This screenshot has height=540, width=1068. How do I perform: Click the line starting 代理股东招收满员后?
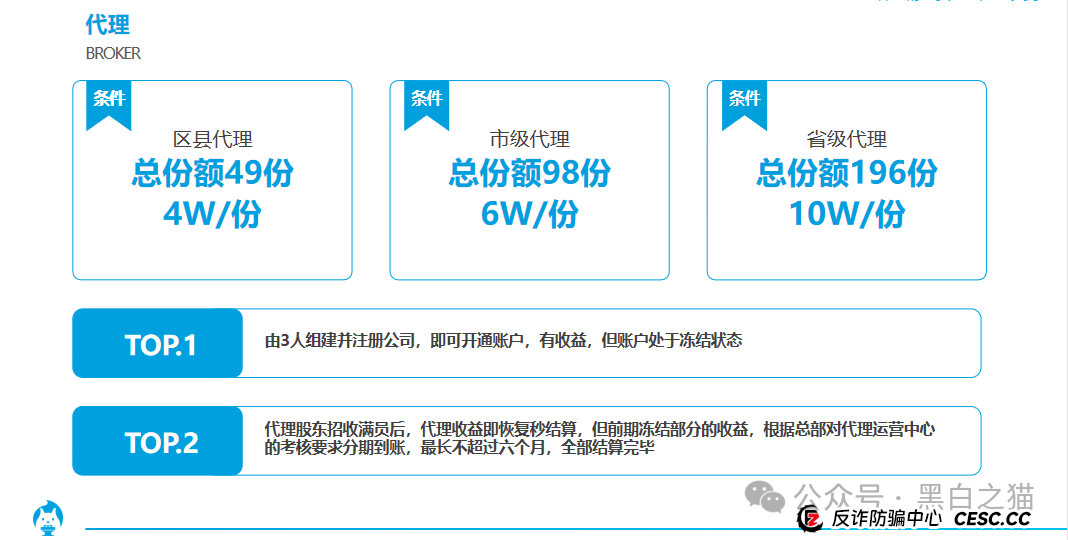pos(599,430)
